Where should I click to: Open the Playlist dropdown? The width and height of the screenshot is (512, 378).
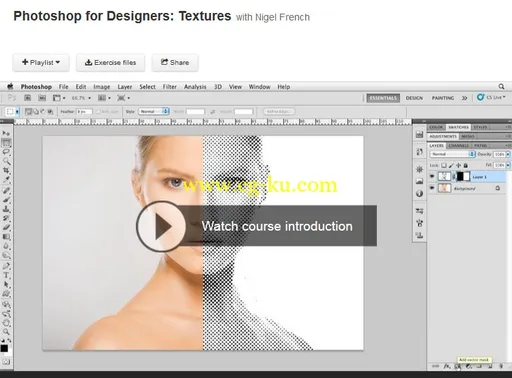click(41, 62)
